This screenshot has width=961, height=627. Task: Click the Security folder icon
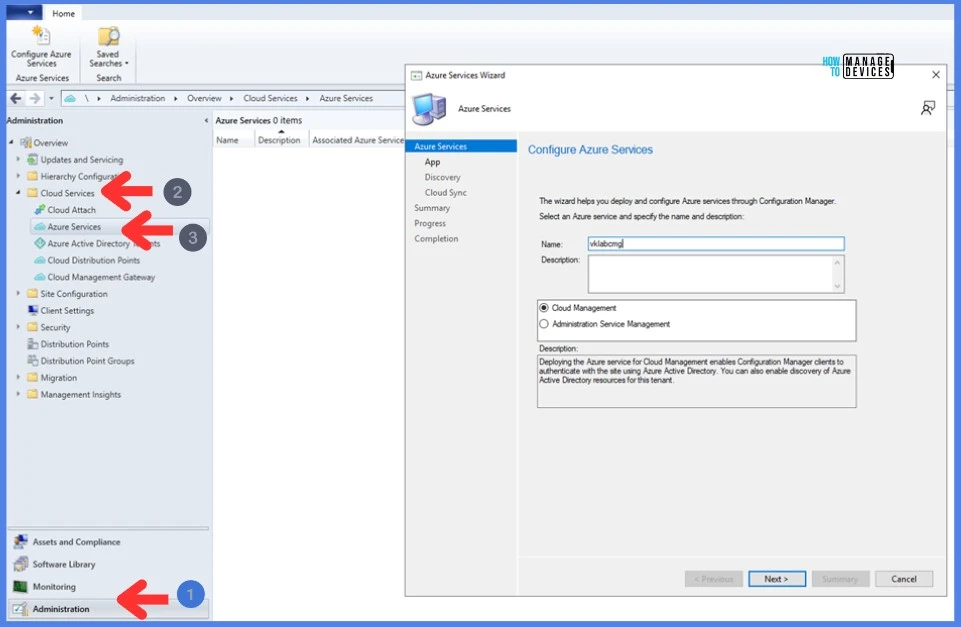[32, 327]
